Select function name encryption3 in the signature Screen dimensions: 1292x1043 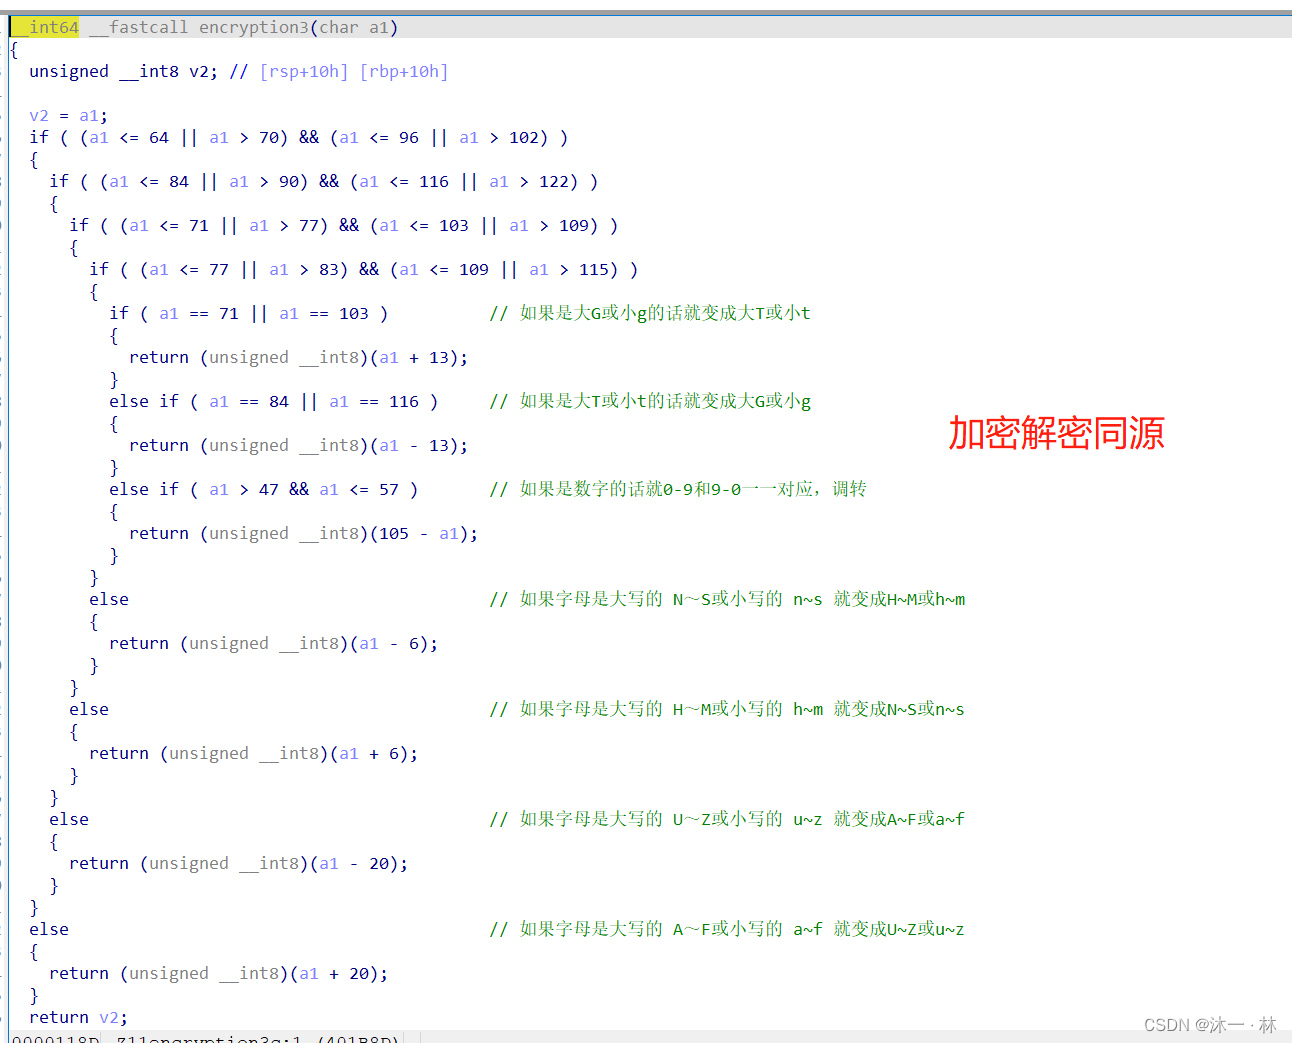pyautogui.click(x=253, y=27)
